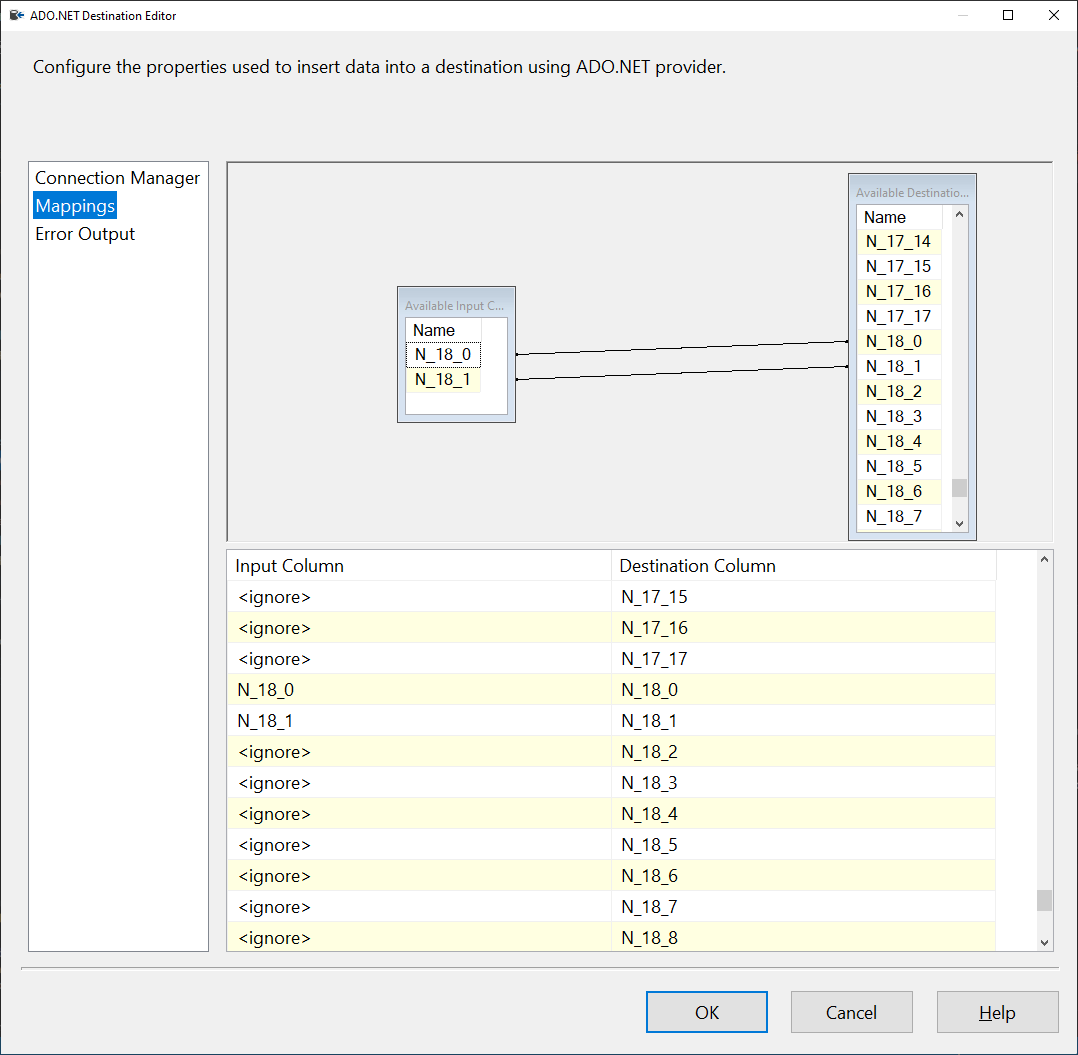Screen dimensions: 1078x1055
Task: Click the Input Column grid header
Action: click(419, 566)
